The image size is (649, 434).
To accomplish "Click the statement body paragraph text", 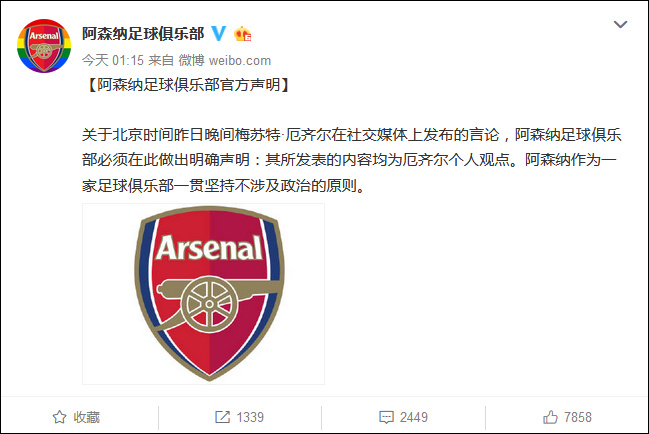I will click(352, 159).
